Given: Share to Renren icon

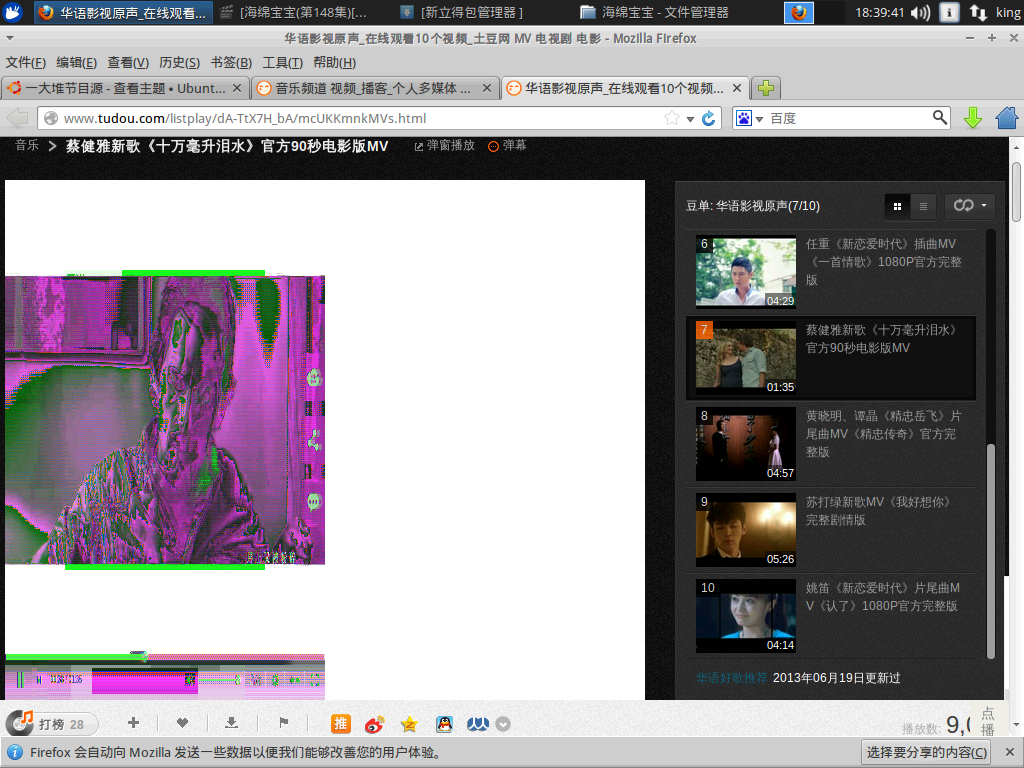Looking at the screenshot, I should tap(478, 724).
